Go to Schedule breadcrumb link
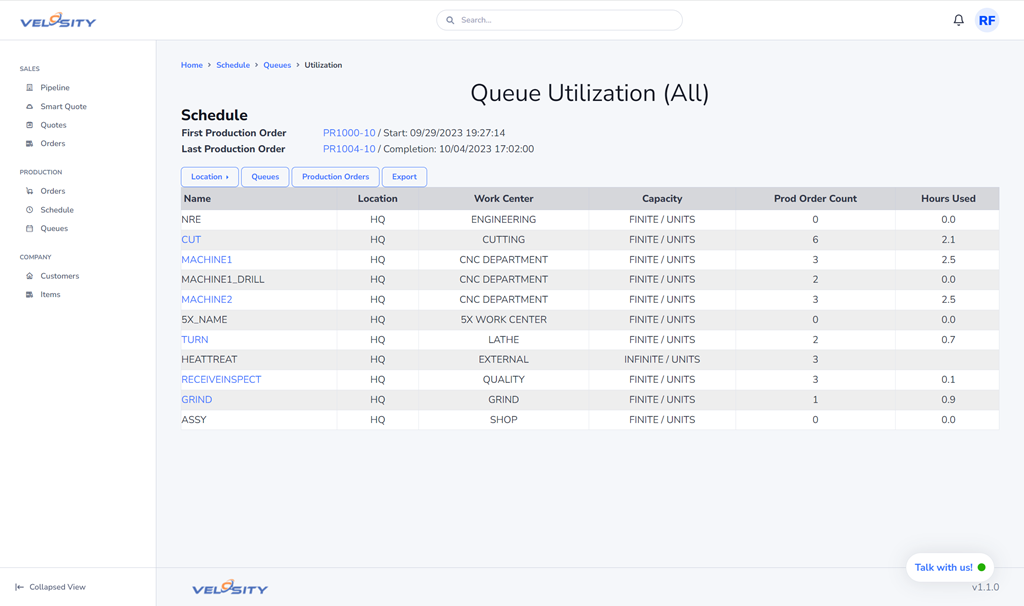This screenshot has height=606, width=1024. pos(233,65)
